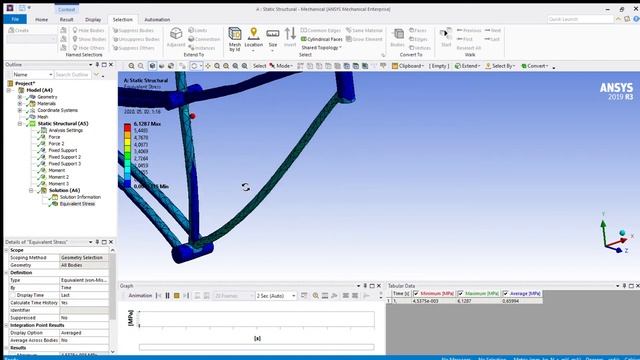This screenshot has width=640, height=360.
Task: Click the Invert selection icon
Action: coord(290,38)
